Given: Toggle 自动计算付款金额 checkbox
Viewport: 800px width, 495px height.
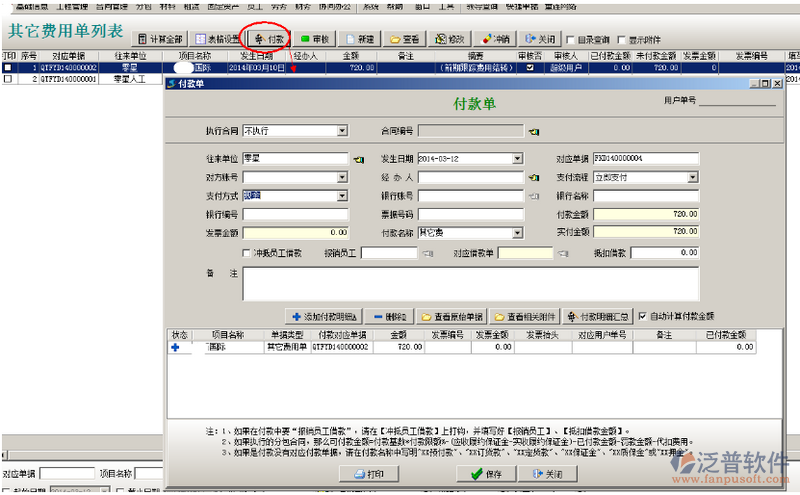Looking at the screenshot, I should (642, 316).
